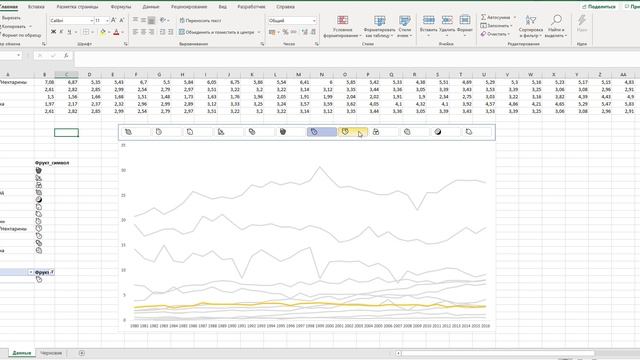Switch to the Вставка ribbon tab
The height and width of the screenshot is (360, 640).
click(x=36, y=7)
